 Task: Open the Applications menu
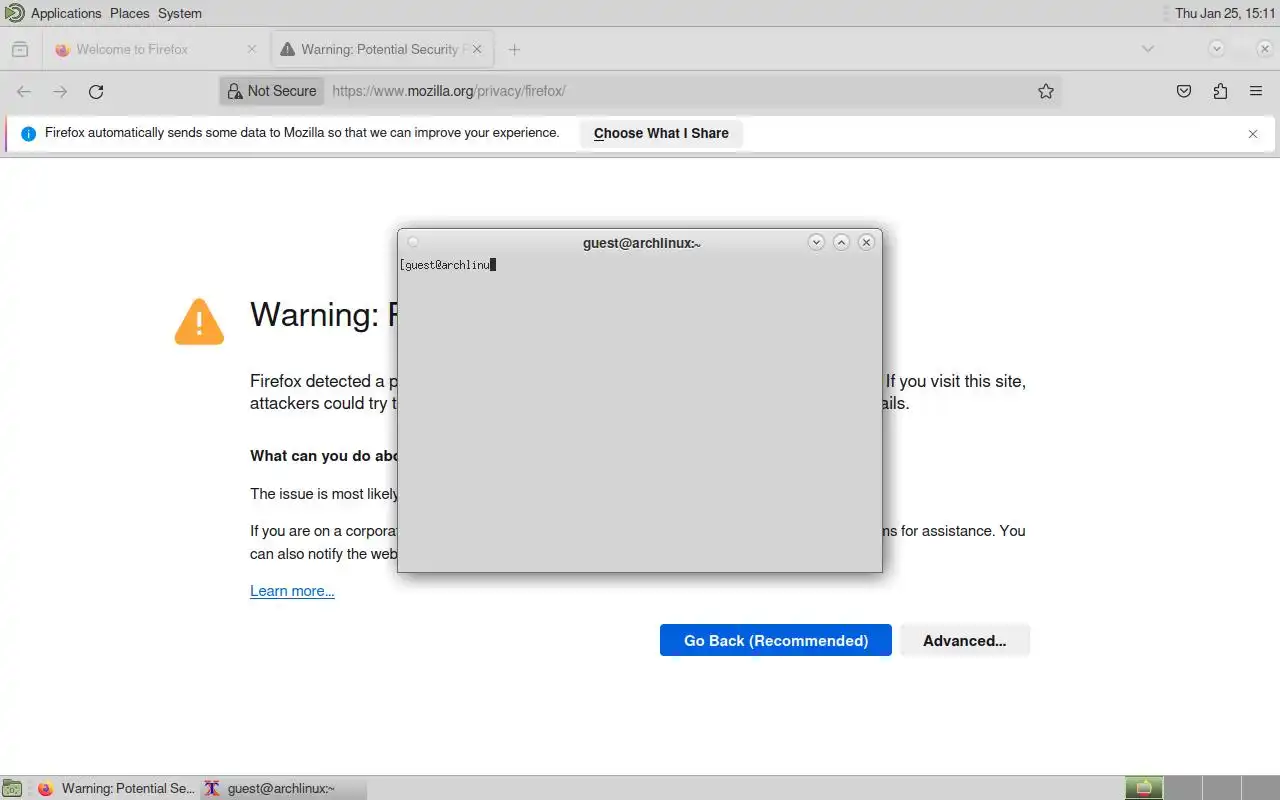pos(66,13)
